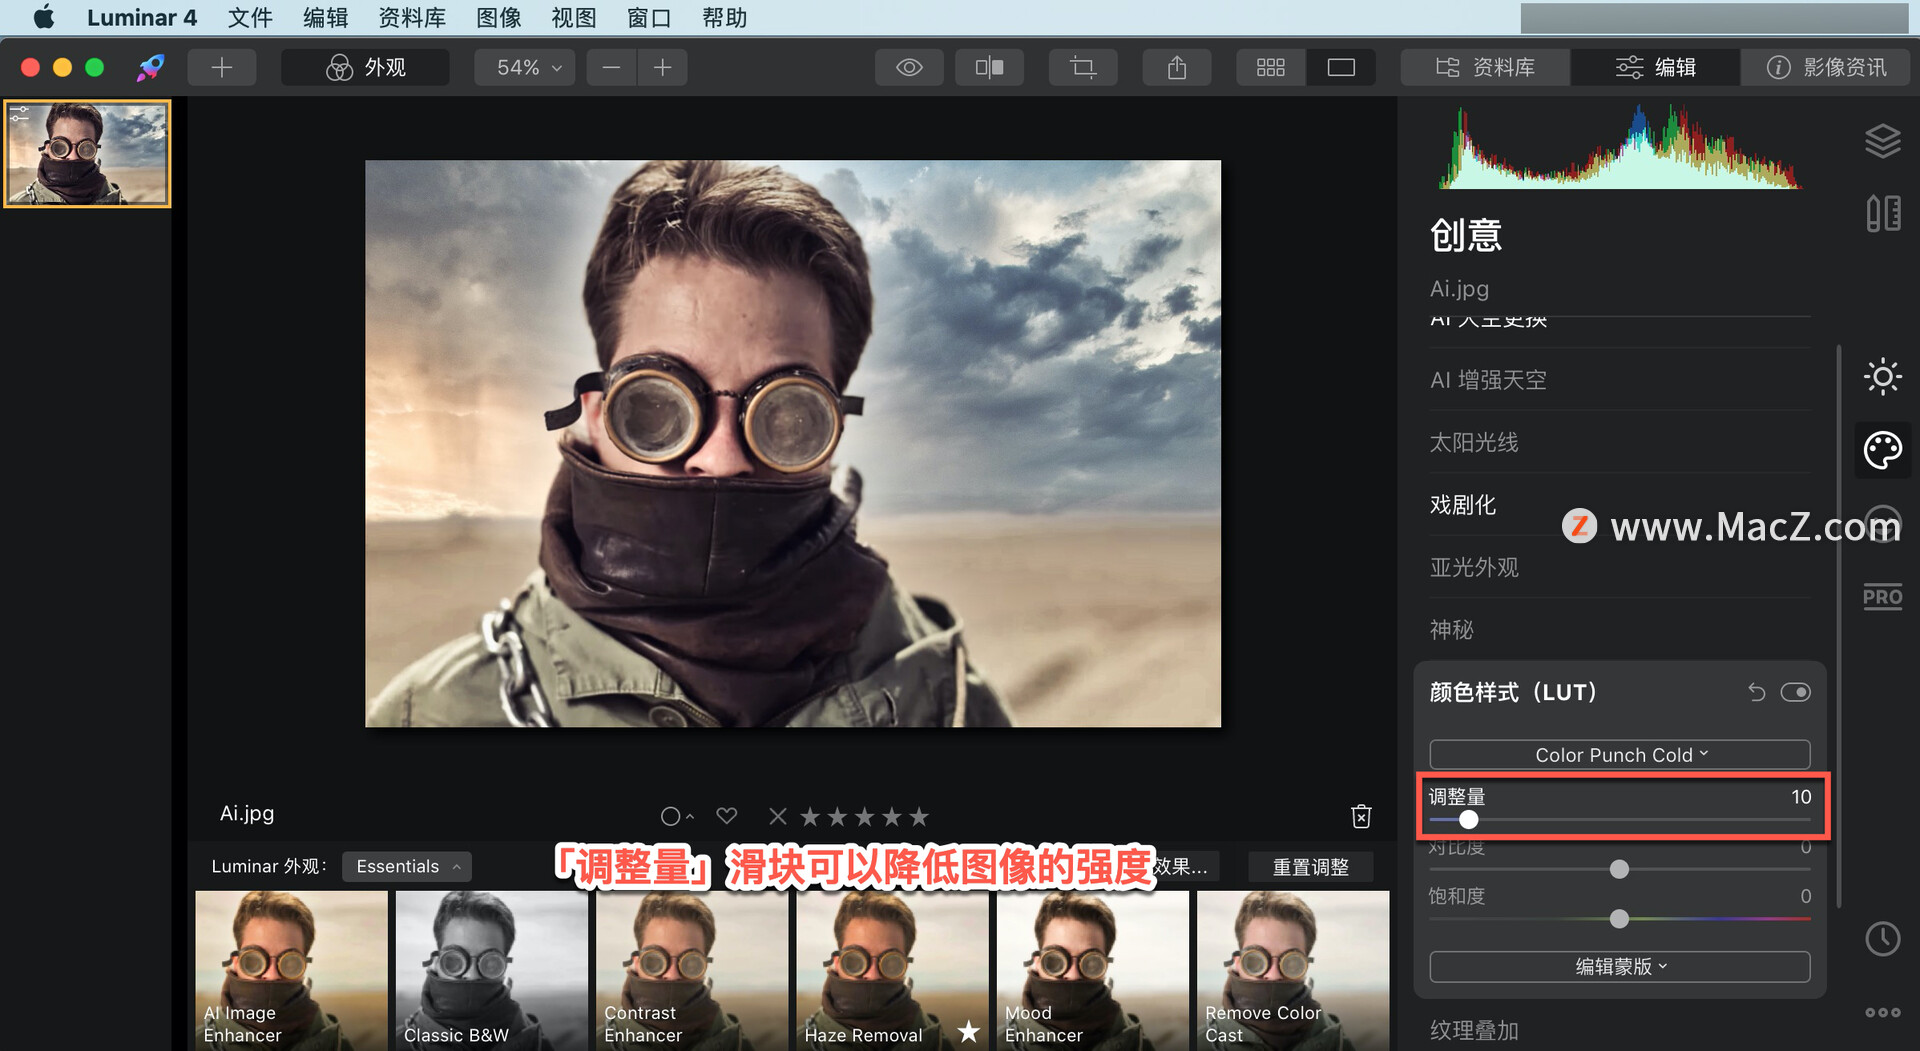Viewport: 1920px width, 1051px height.
Task: Click the RGB histogram display
Action: pyautogui.click(x=1620, y=147)
